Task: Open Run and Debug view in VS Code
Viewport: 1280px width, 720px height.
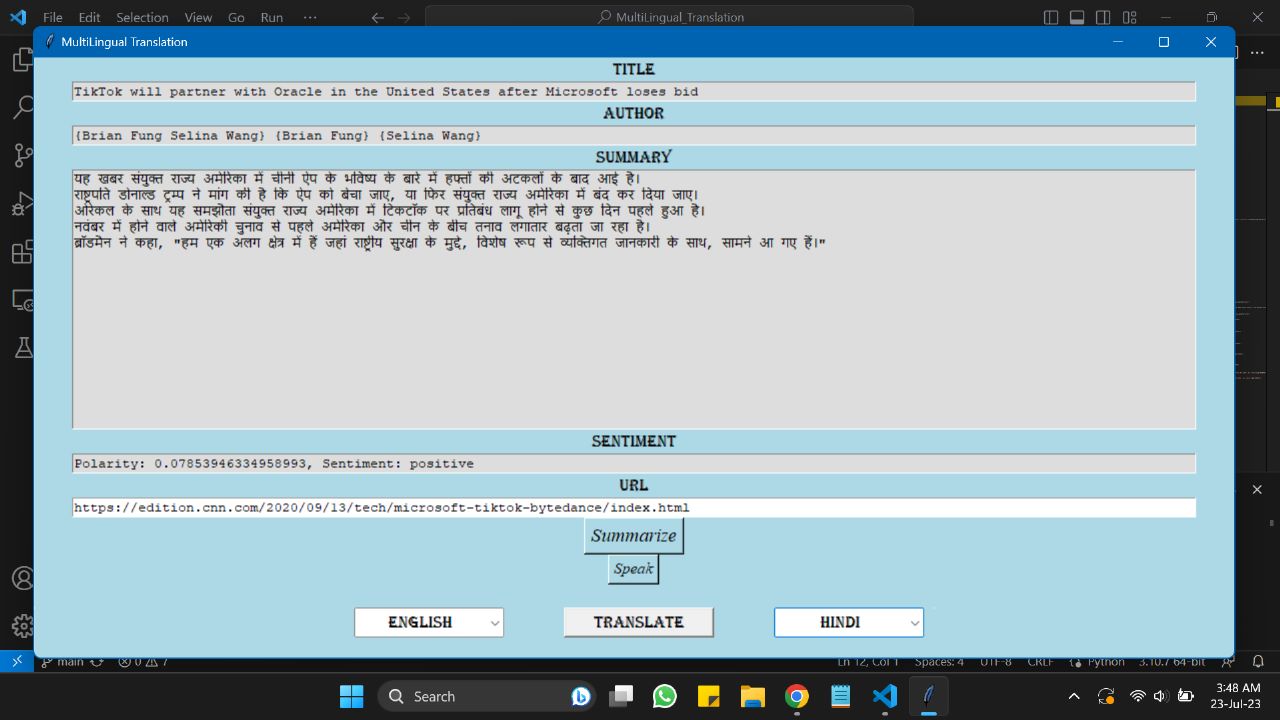Action: pyautogui.click(x=22, y=204)
